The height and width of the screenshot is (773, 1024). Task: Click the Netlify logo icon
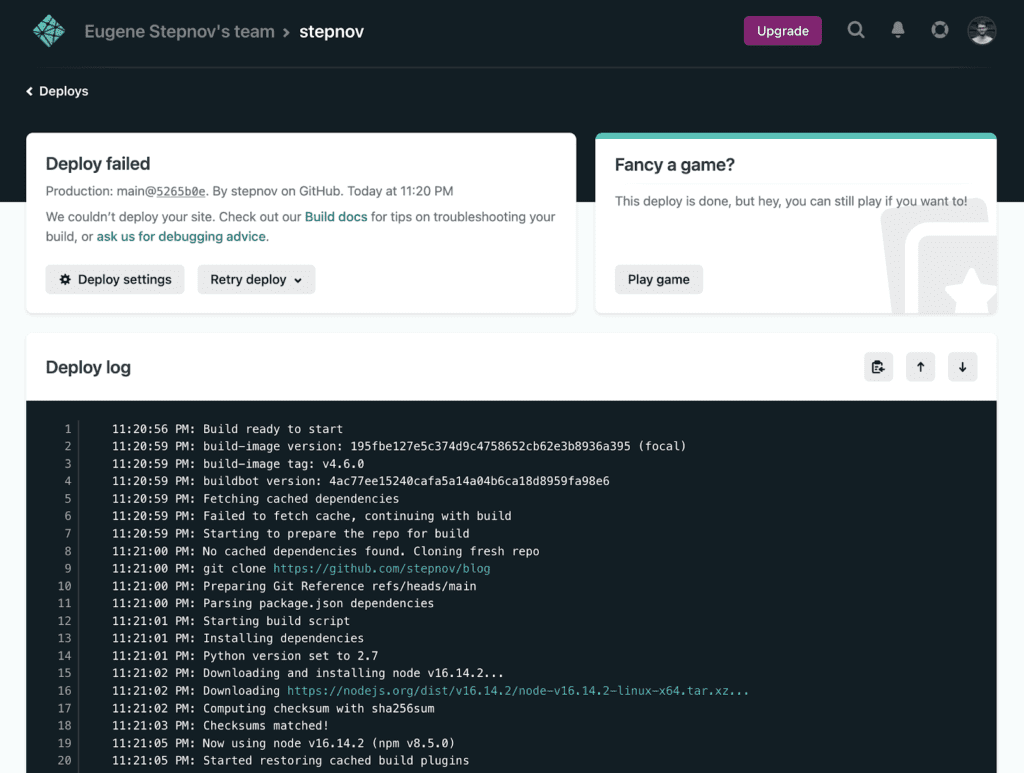(49, 31)
